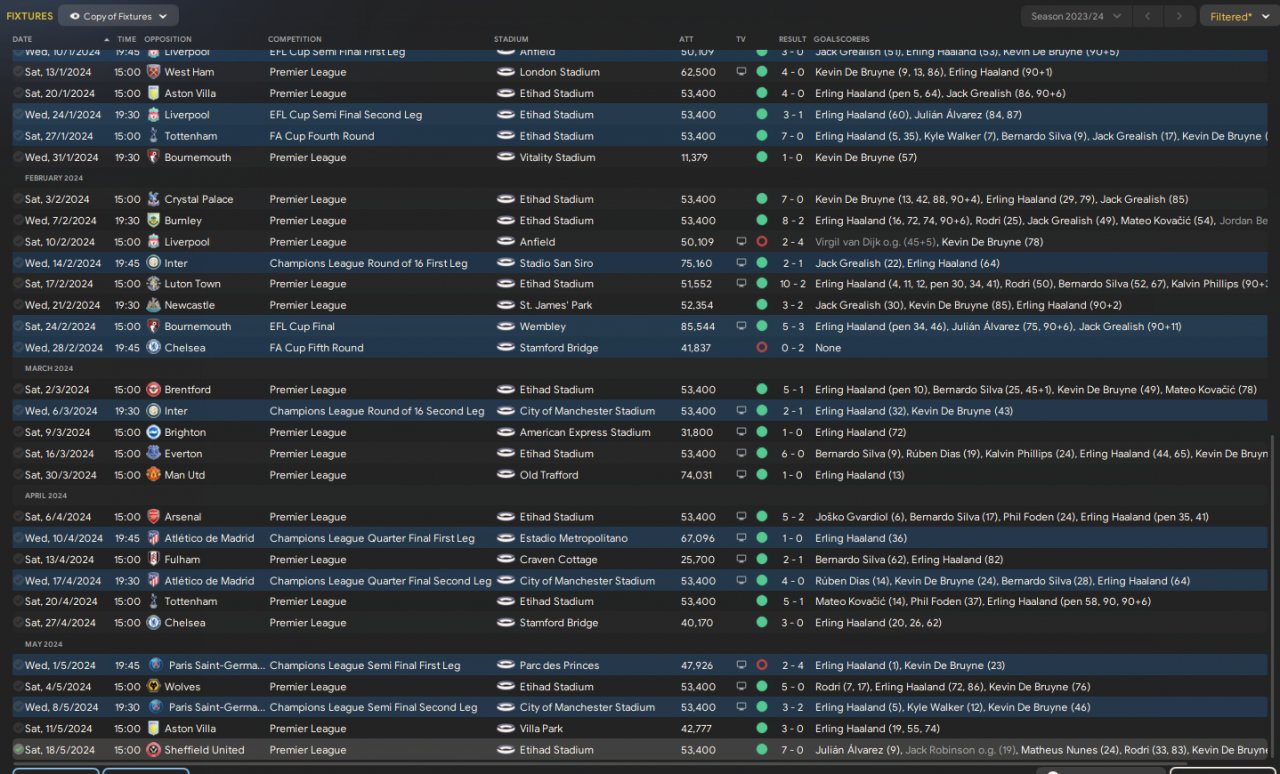Open the American Express Stadium link
1280x774 pixels.
pos(585,432)
